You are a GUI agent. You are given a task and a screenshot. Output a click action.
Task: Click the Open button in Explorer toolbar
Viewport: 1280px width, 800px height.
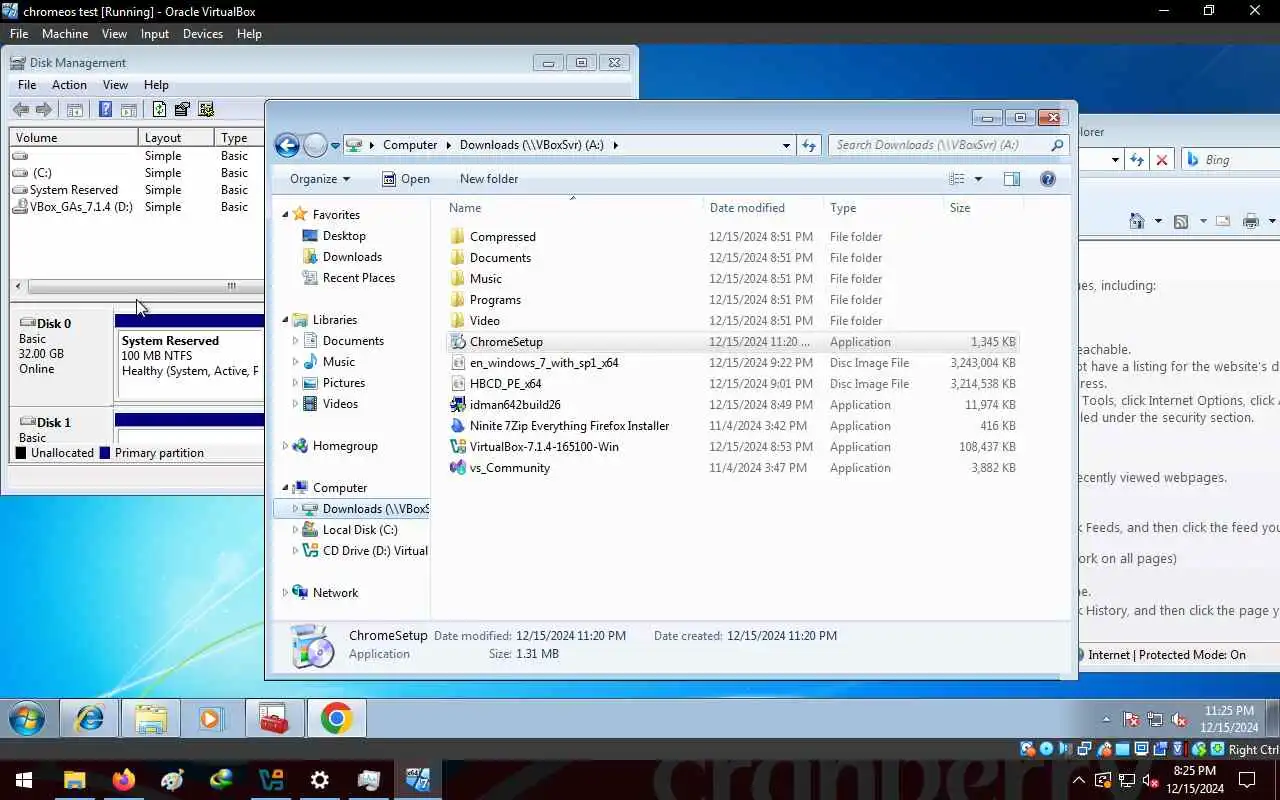point(406,179)
